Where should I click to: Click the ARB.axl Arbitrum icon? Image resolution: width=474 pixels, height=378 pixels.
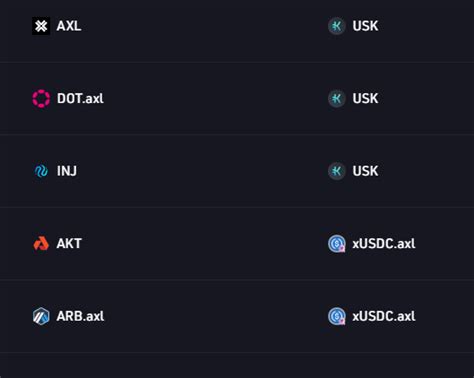pyautogui.click(x=41, y=316)
